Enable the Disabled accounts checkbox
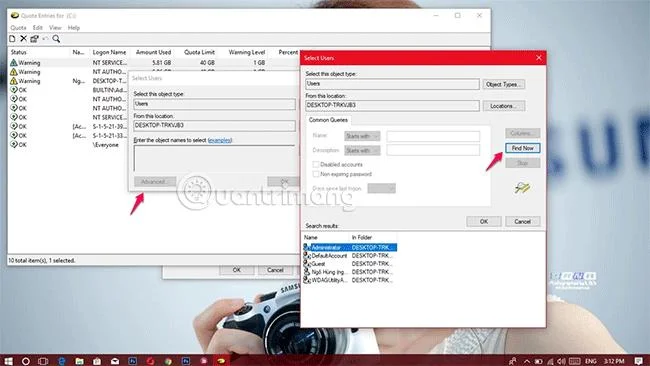The image size is (650, 366). click(x=316, y=165)
